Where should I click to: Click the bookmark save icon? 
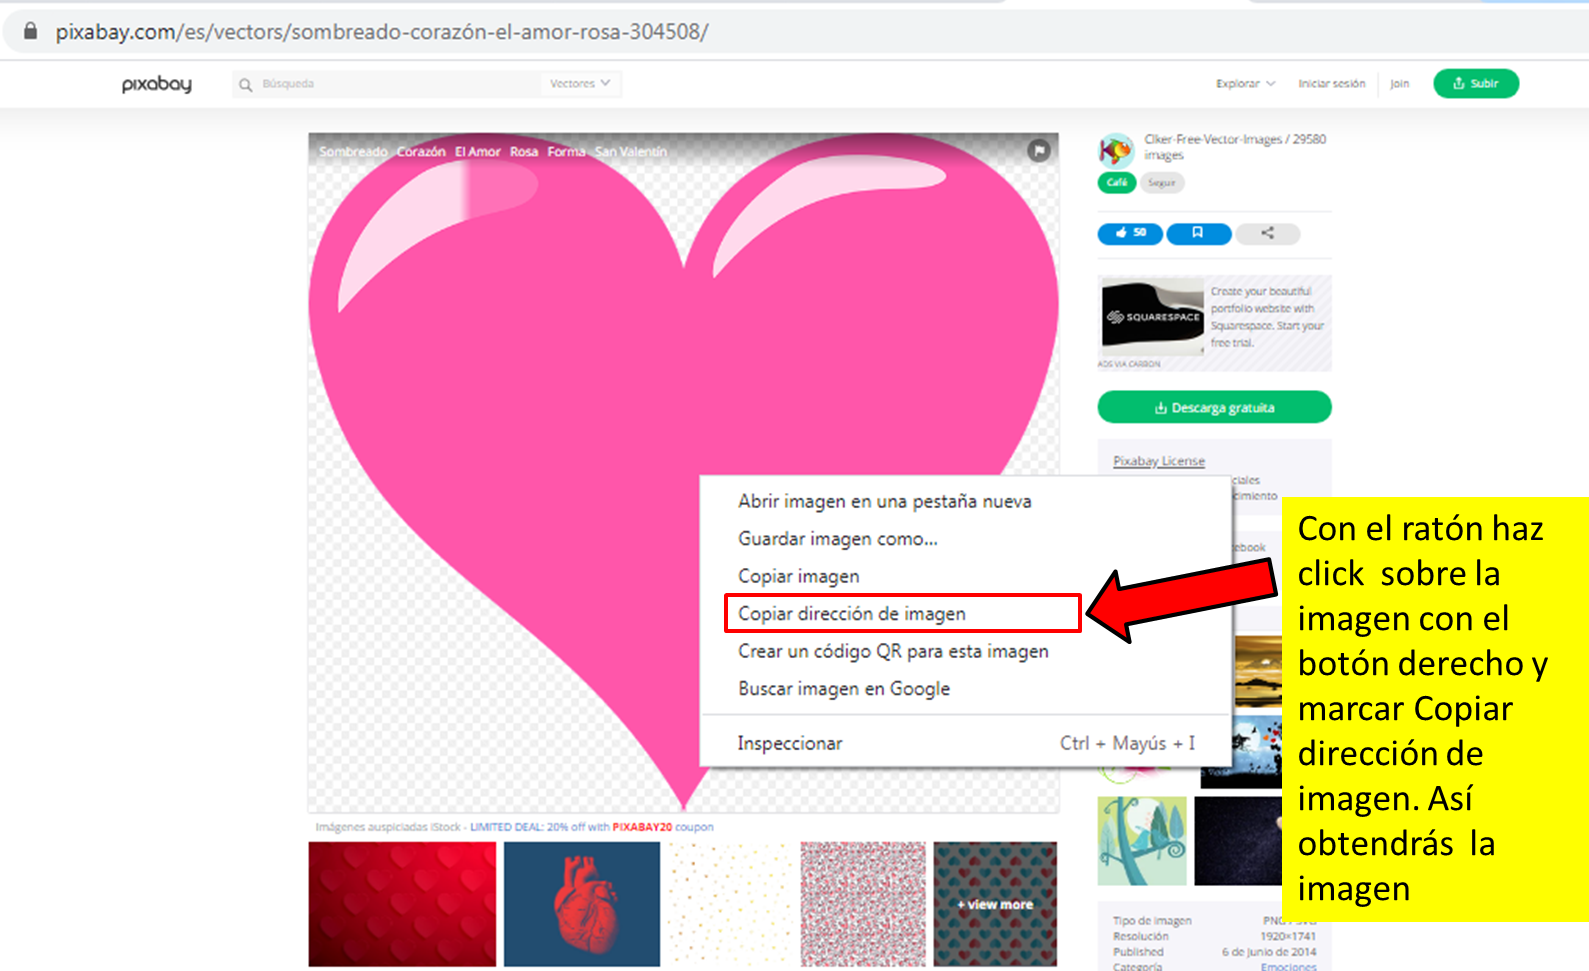click(x=1198, y=233)
